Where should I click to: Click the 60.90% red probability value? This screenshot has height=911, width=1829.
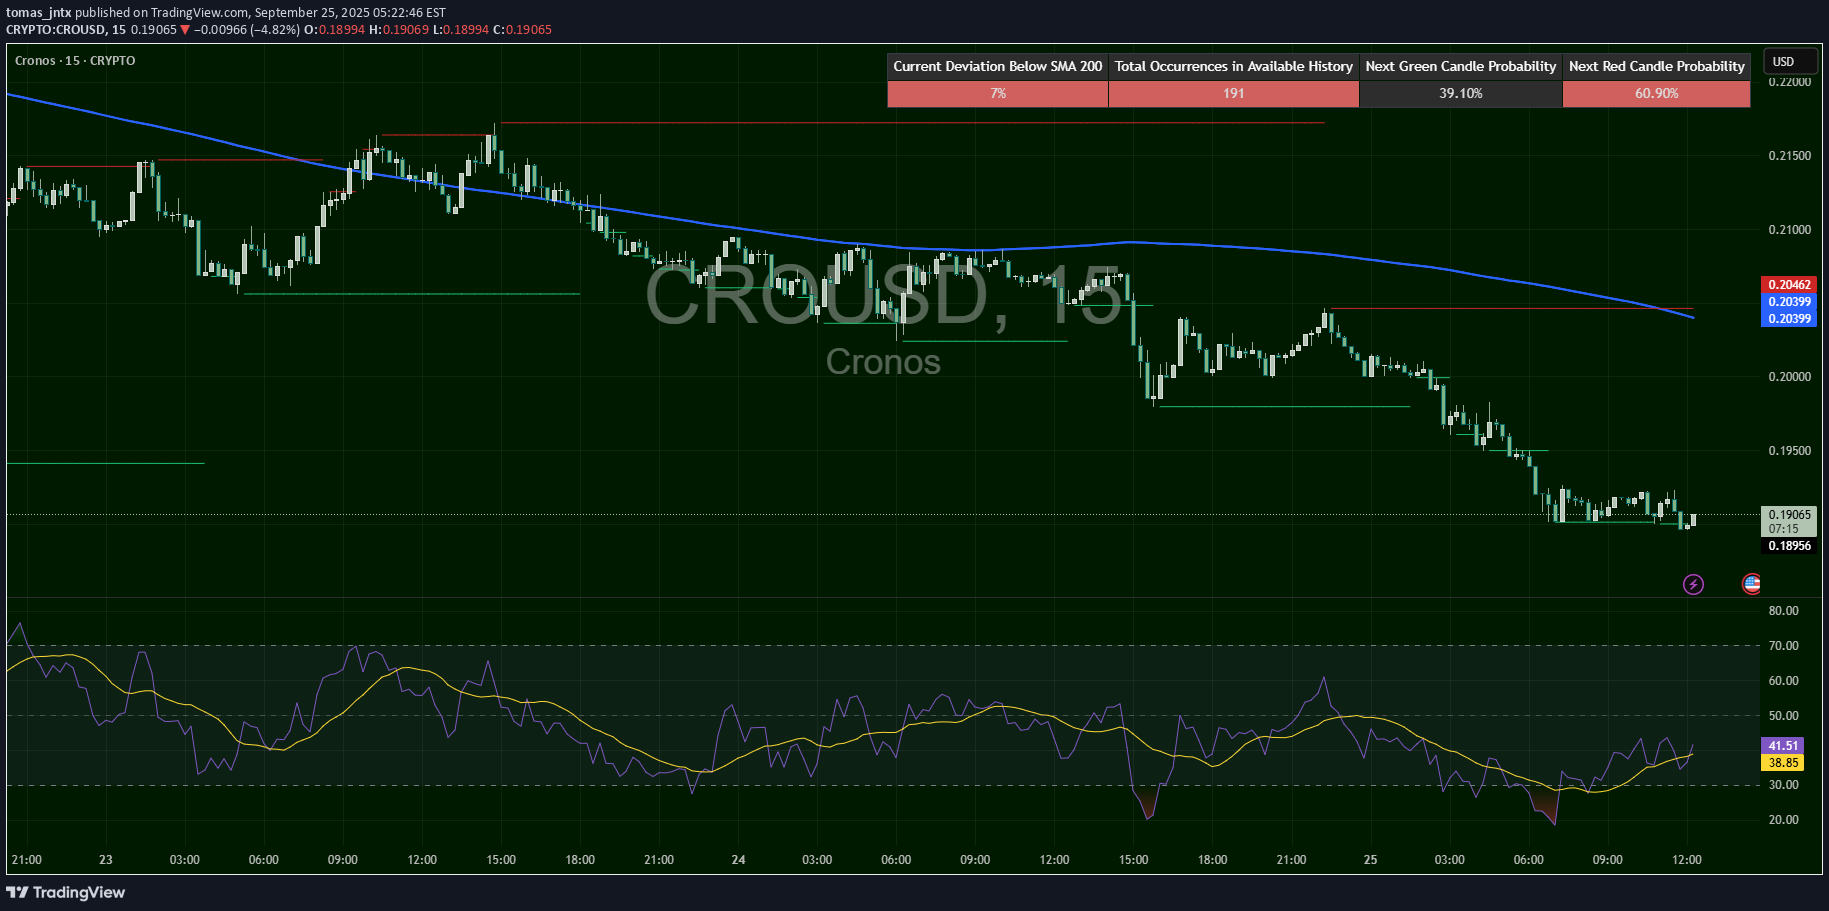click(x=1657, y=93)
